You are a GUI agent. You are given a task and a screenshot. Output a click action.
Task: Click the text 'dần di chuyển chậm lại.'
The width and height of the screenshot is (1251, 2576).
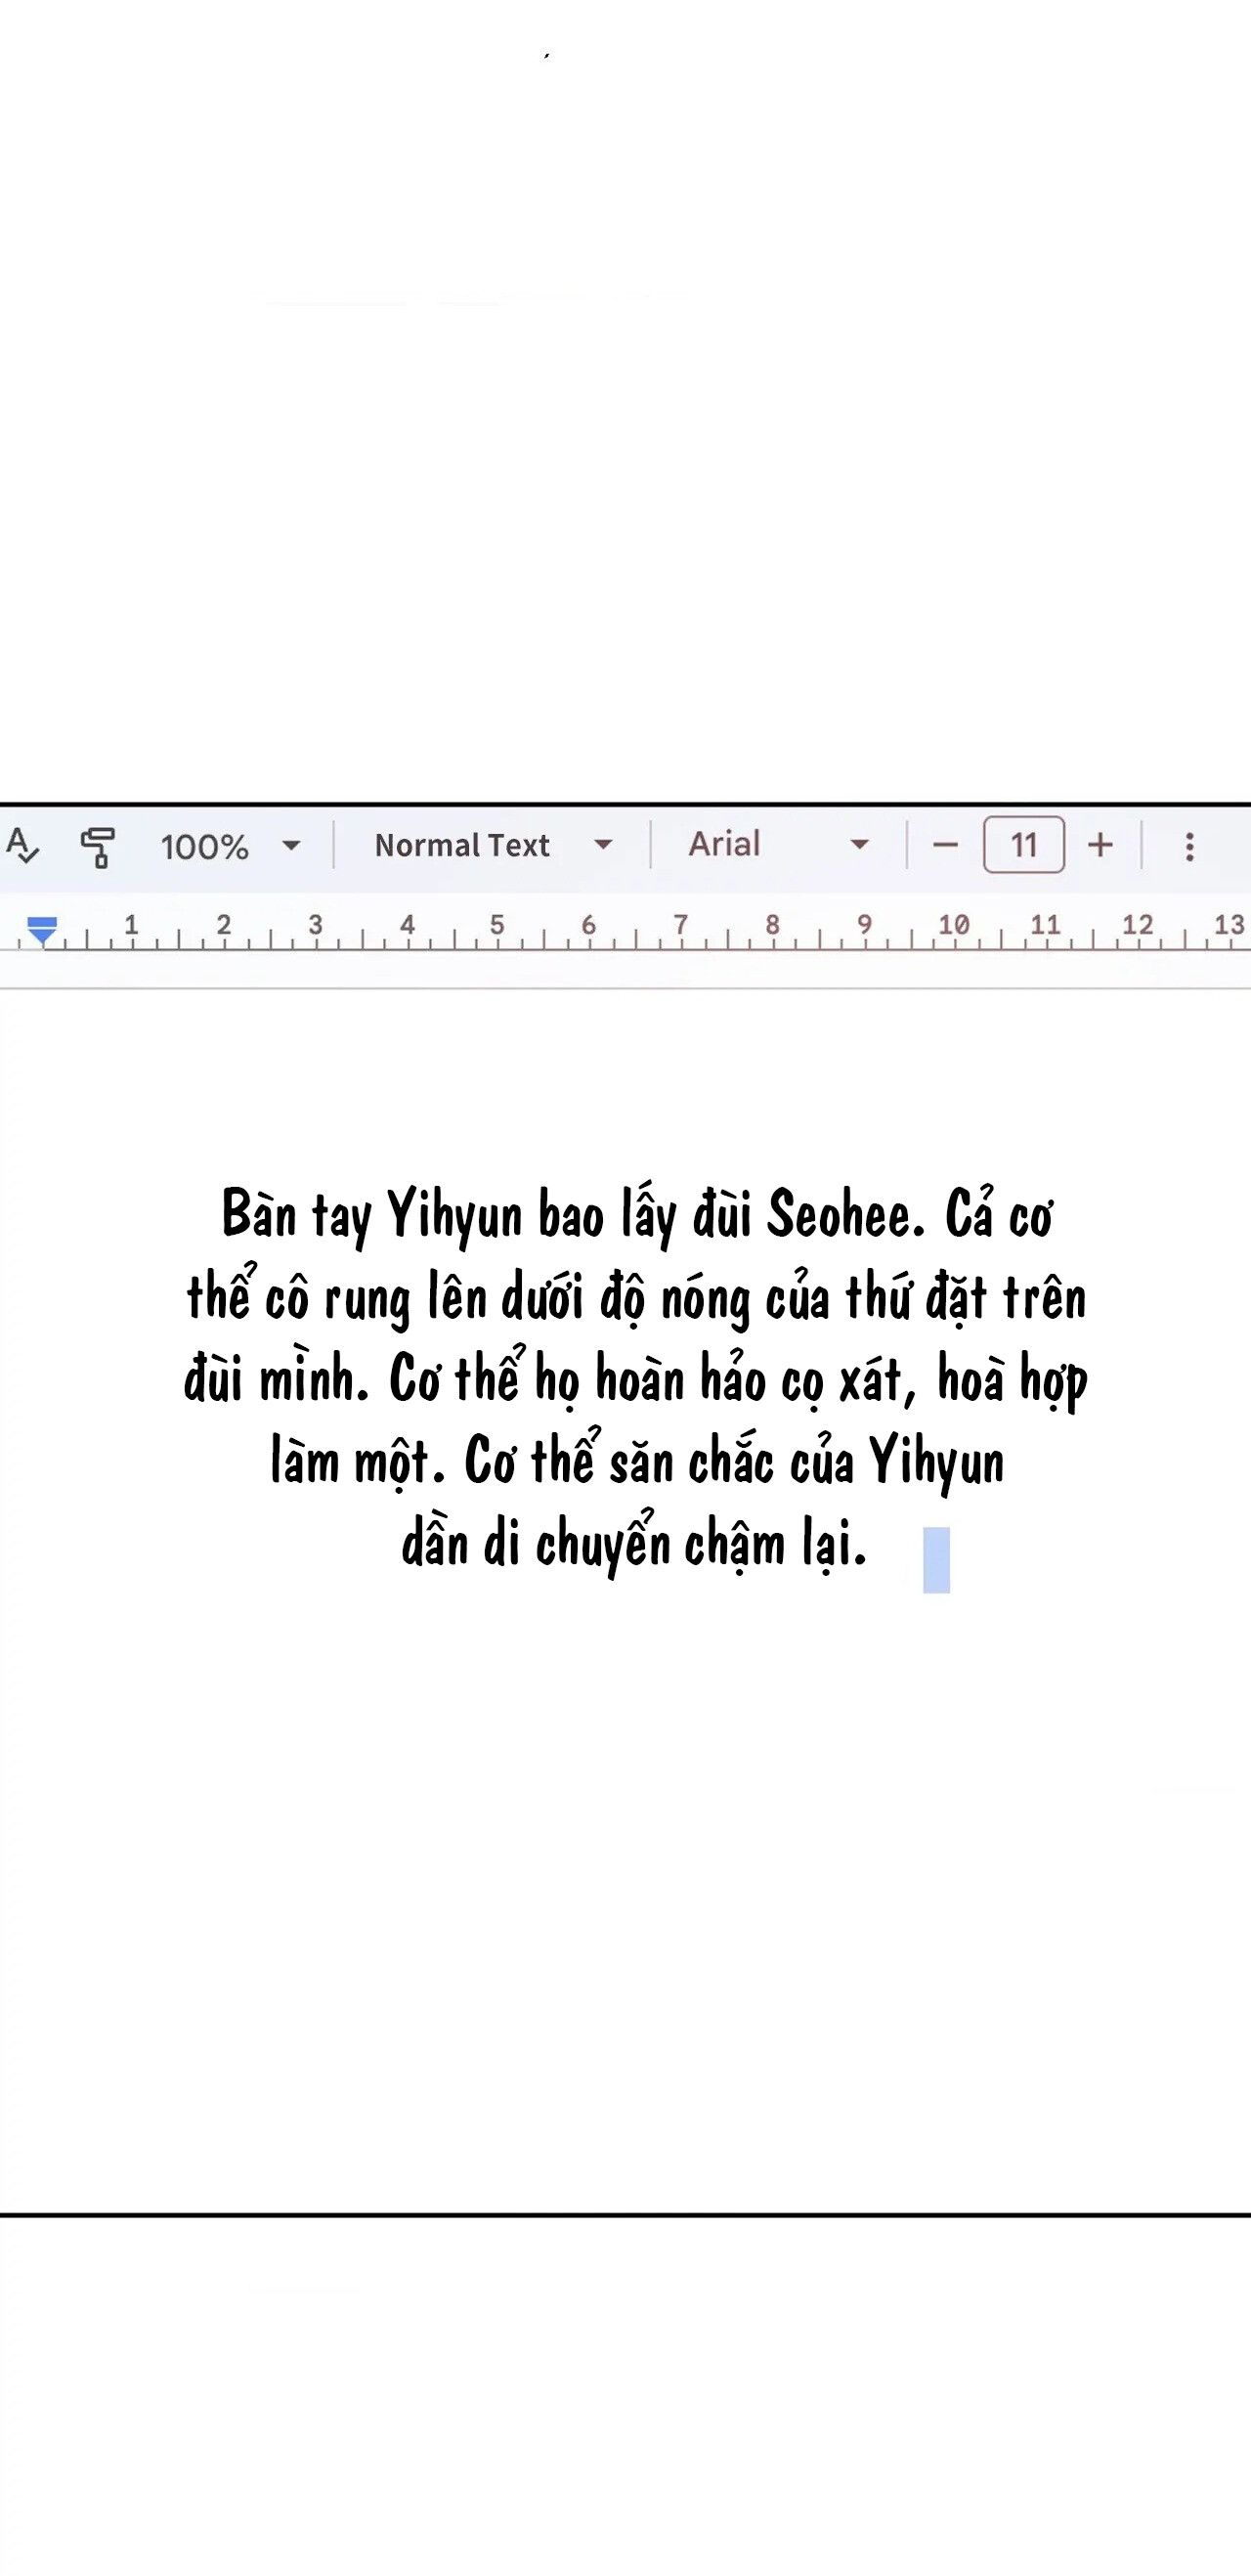tap(634, 1544)
